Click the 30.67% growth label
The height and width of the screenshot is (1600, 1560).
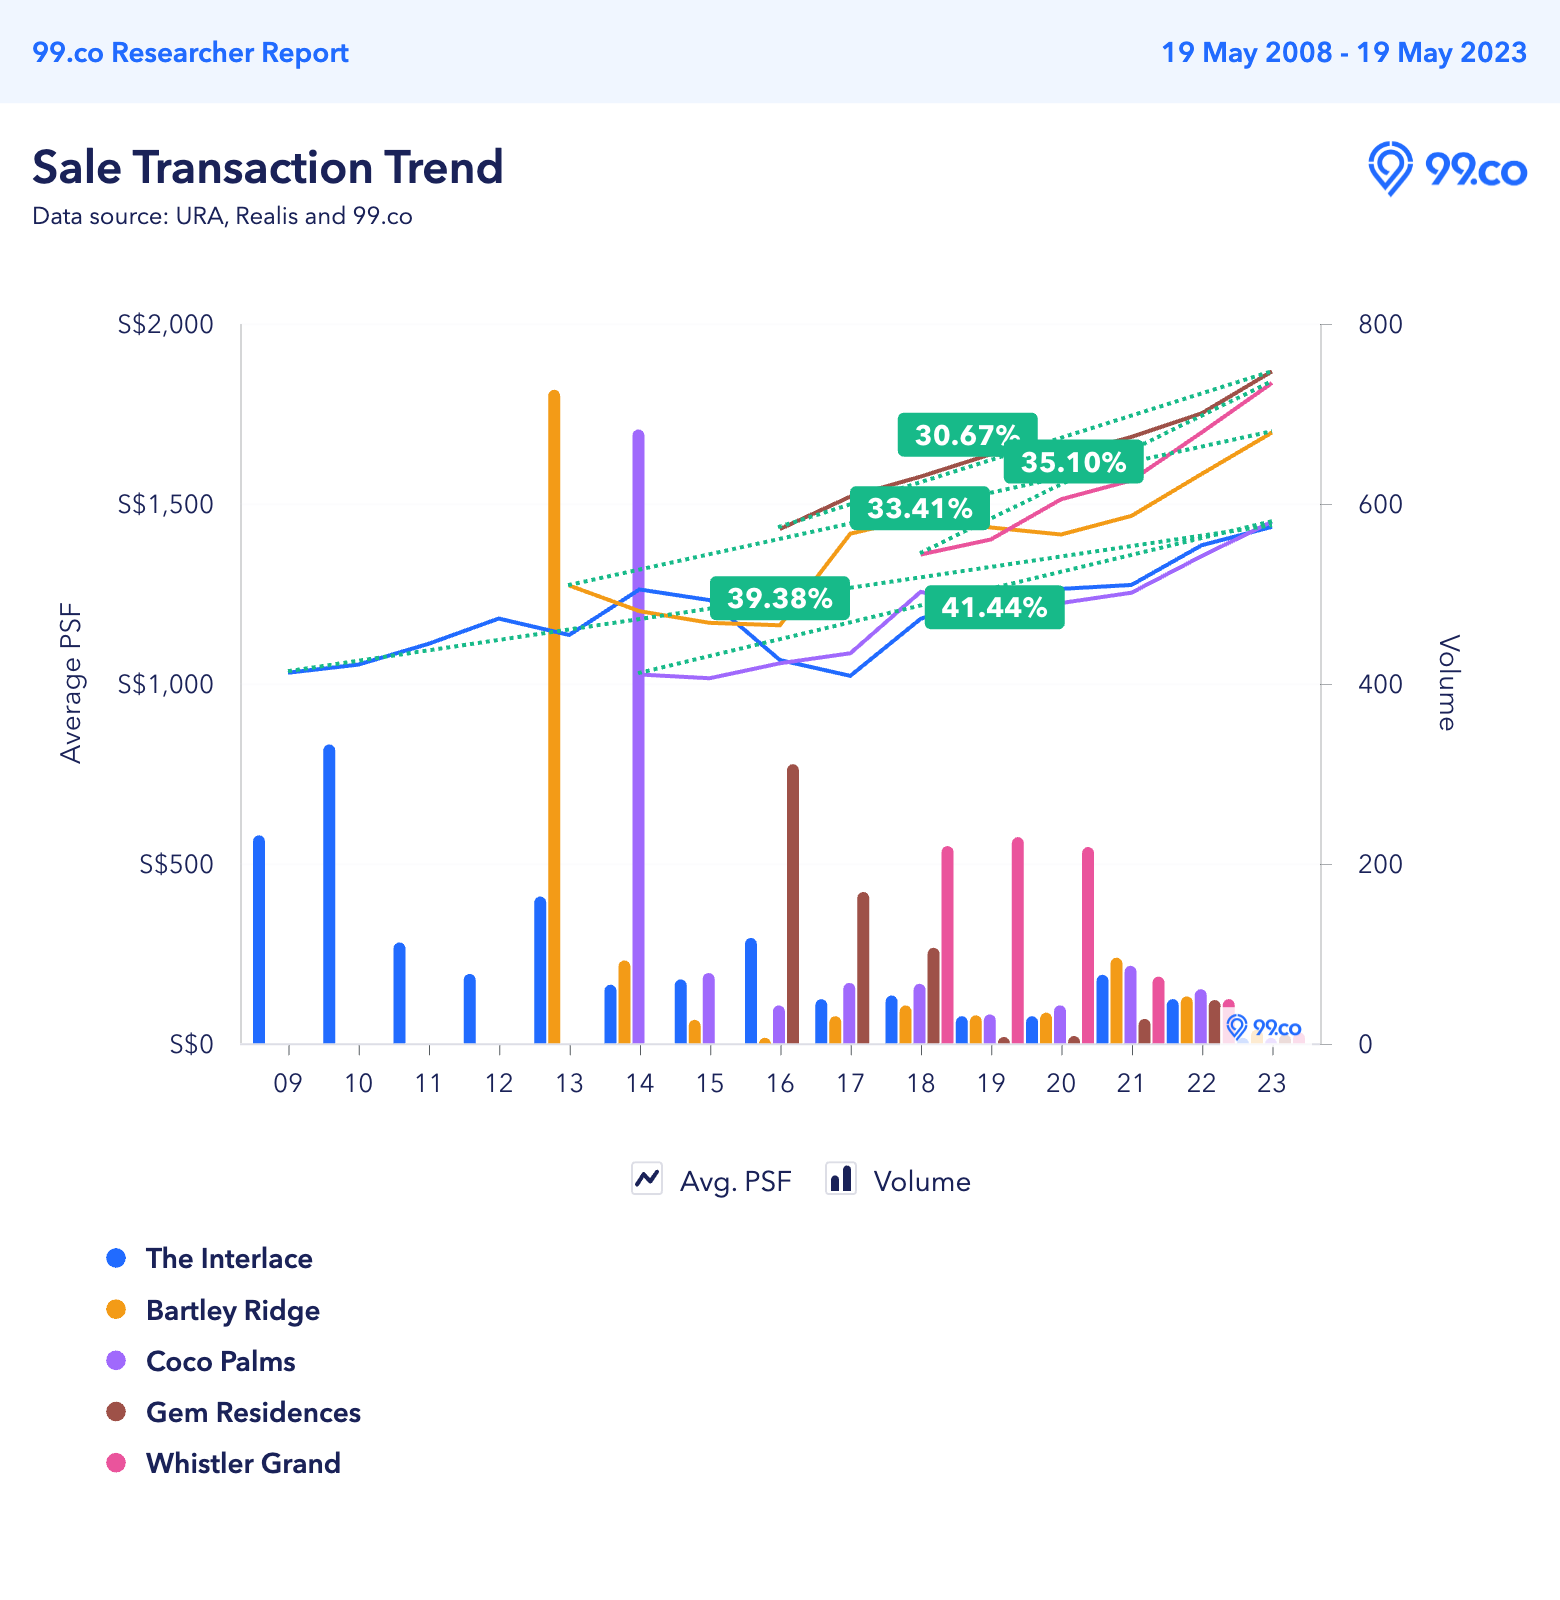[x=967, y=434]
